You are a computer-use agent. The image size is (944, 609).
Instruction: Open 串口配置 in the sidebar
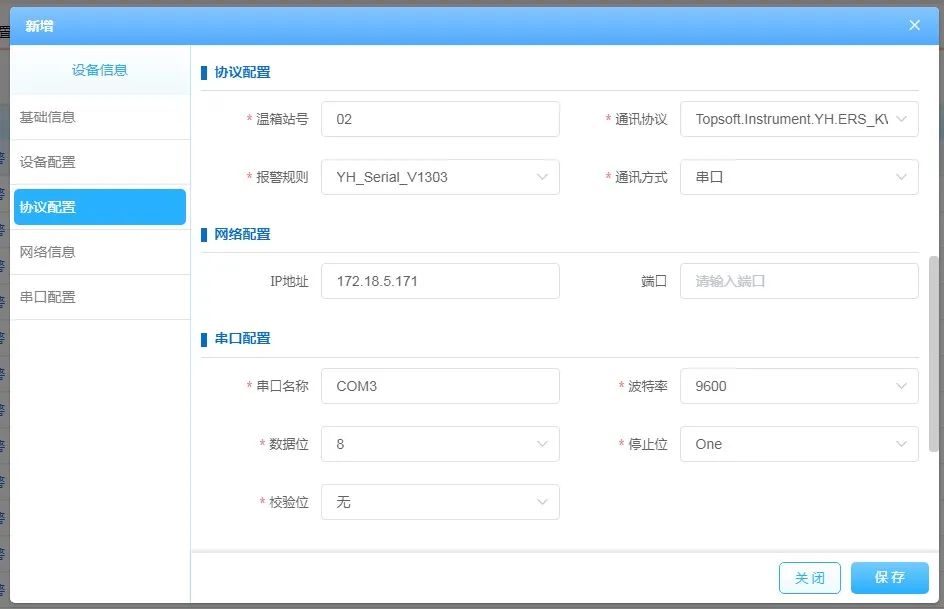tap(100, 297)
